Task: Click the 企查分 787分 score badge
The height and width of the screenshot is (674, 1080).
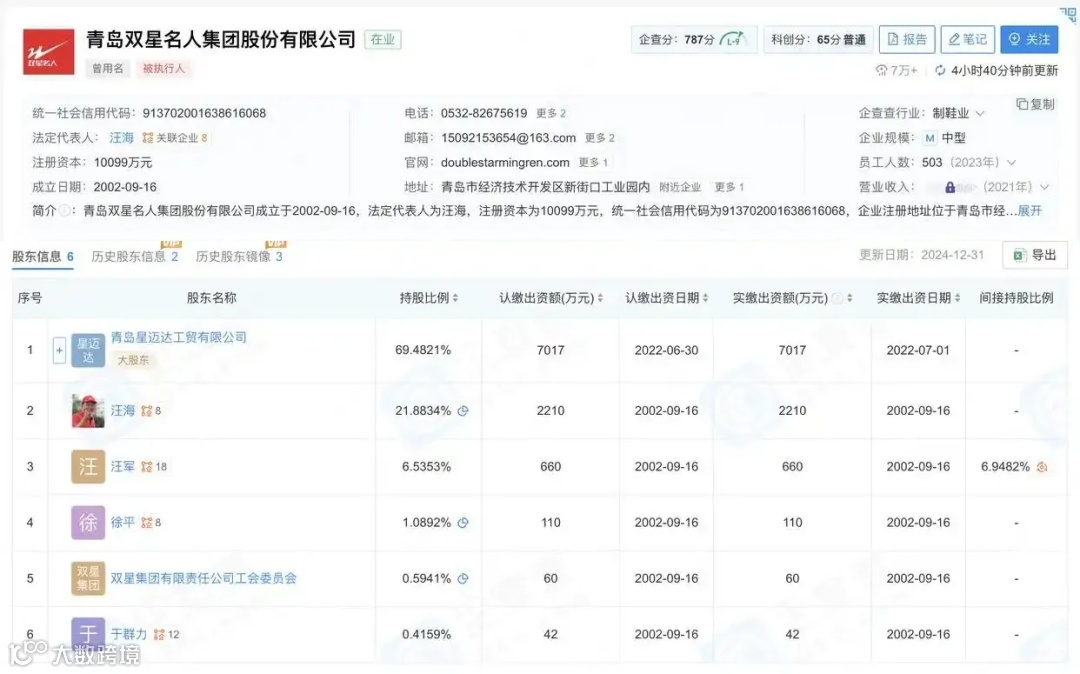Action: pos(694,39)
